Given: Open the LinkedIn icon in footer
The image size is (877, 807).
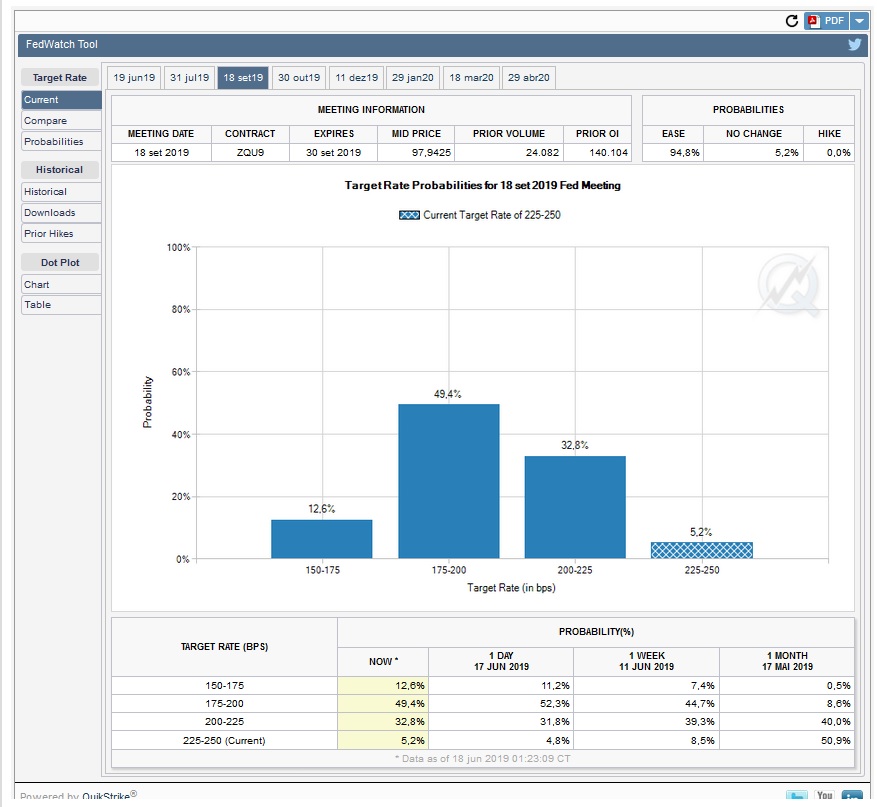Looking at the screenshot, I should [852, 797].
